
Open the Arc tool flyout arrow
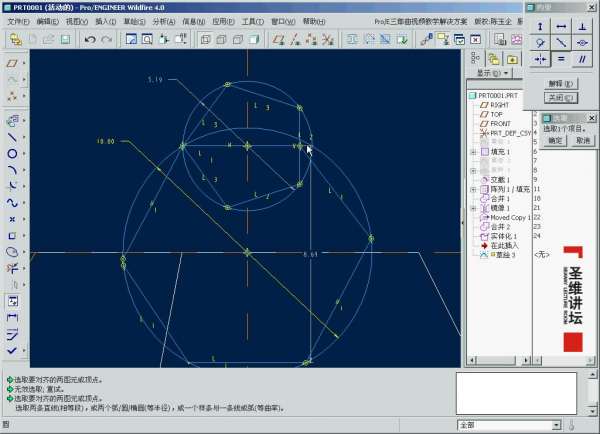[24, 170]
